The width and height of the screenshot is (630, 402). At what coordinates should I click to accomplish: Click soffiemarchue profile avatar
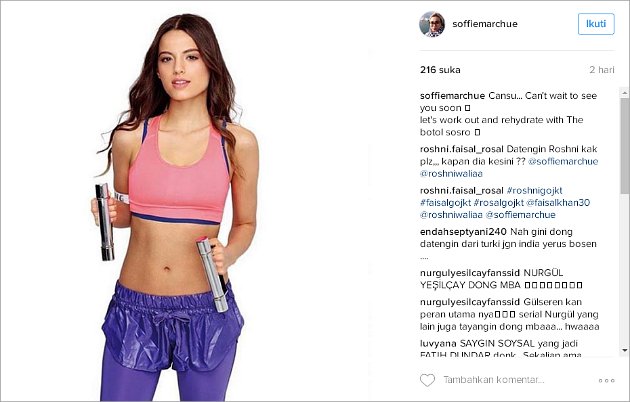(432, 24)
